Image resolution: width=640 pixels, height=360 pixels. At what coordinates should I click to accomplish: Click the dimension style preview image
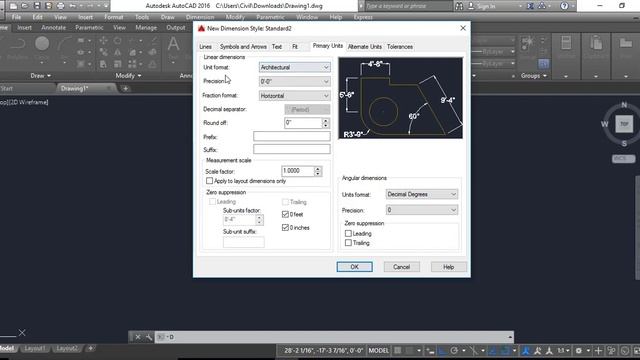[400, 98]
